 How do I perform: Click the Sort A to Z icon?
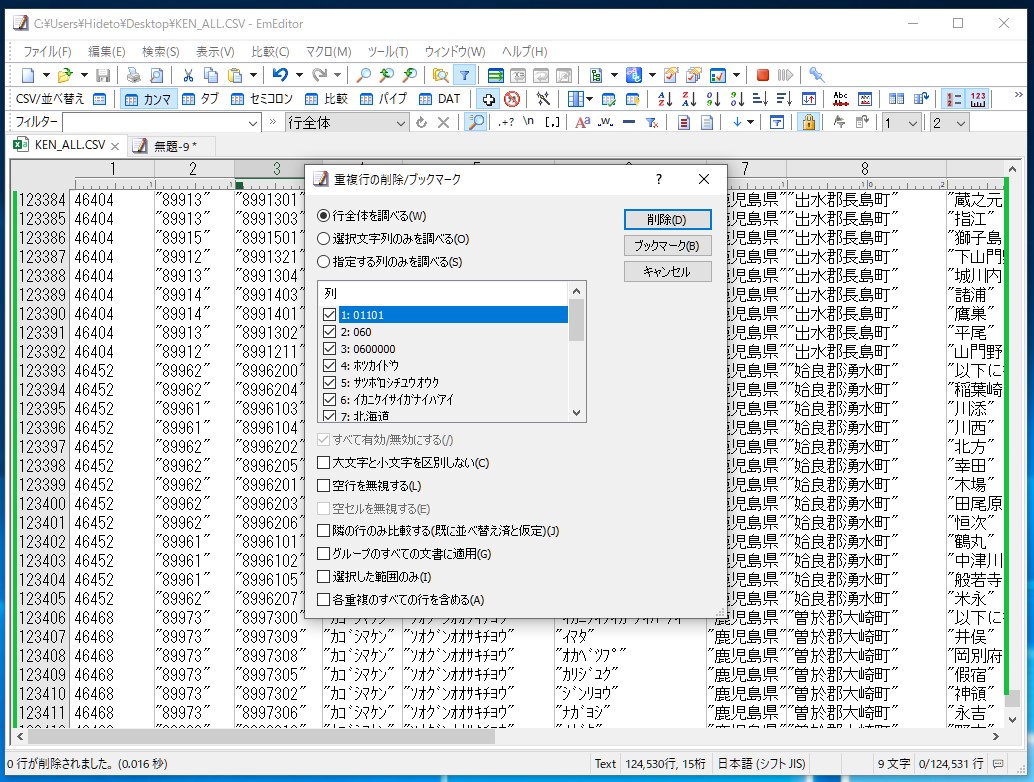click(x=665, y=99)
